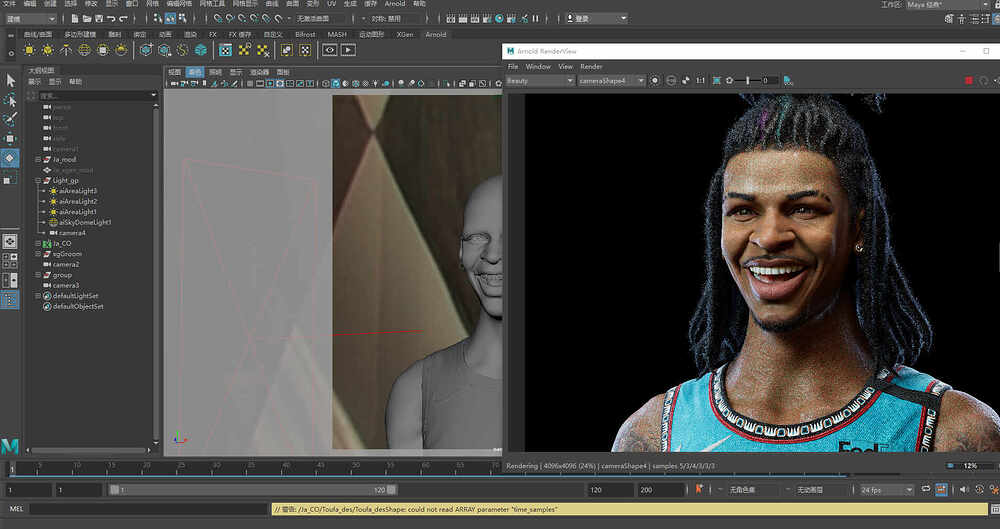
Task: Open File menu in Arnold RenderView
Action: coord(513,66)
